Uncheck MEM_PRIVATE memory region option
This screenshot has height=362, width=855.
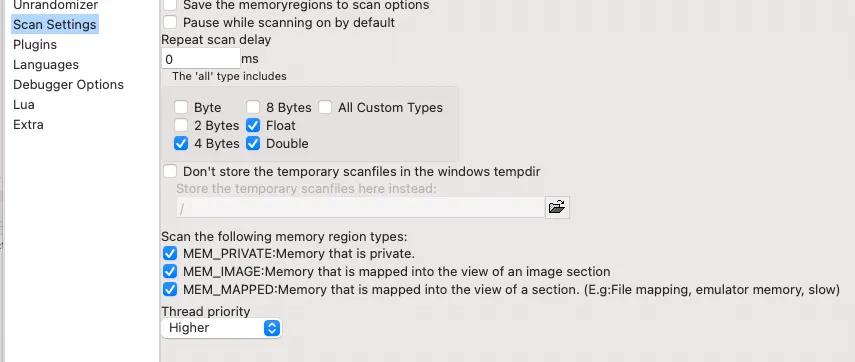tap(170, 254)
